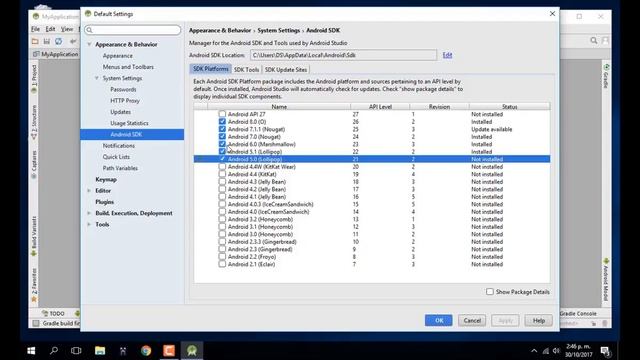Switch to SDK Tools tab
This screenshot has width=640, height=360.
pyautogui.click(x=247, y=69)
